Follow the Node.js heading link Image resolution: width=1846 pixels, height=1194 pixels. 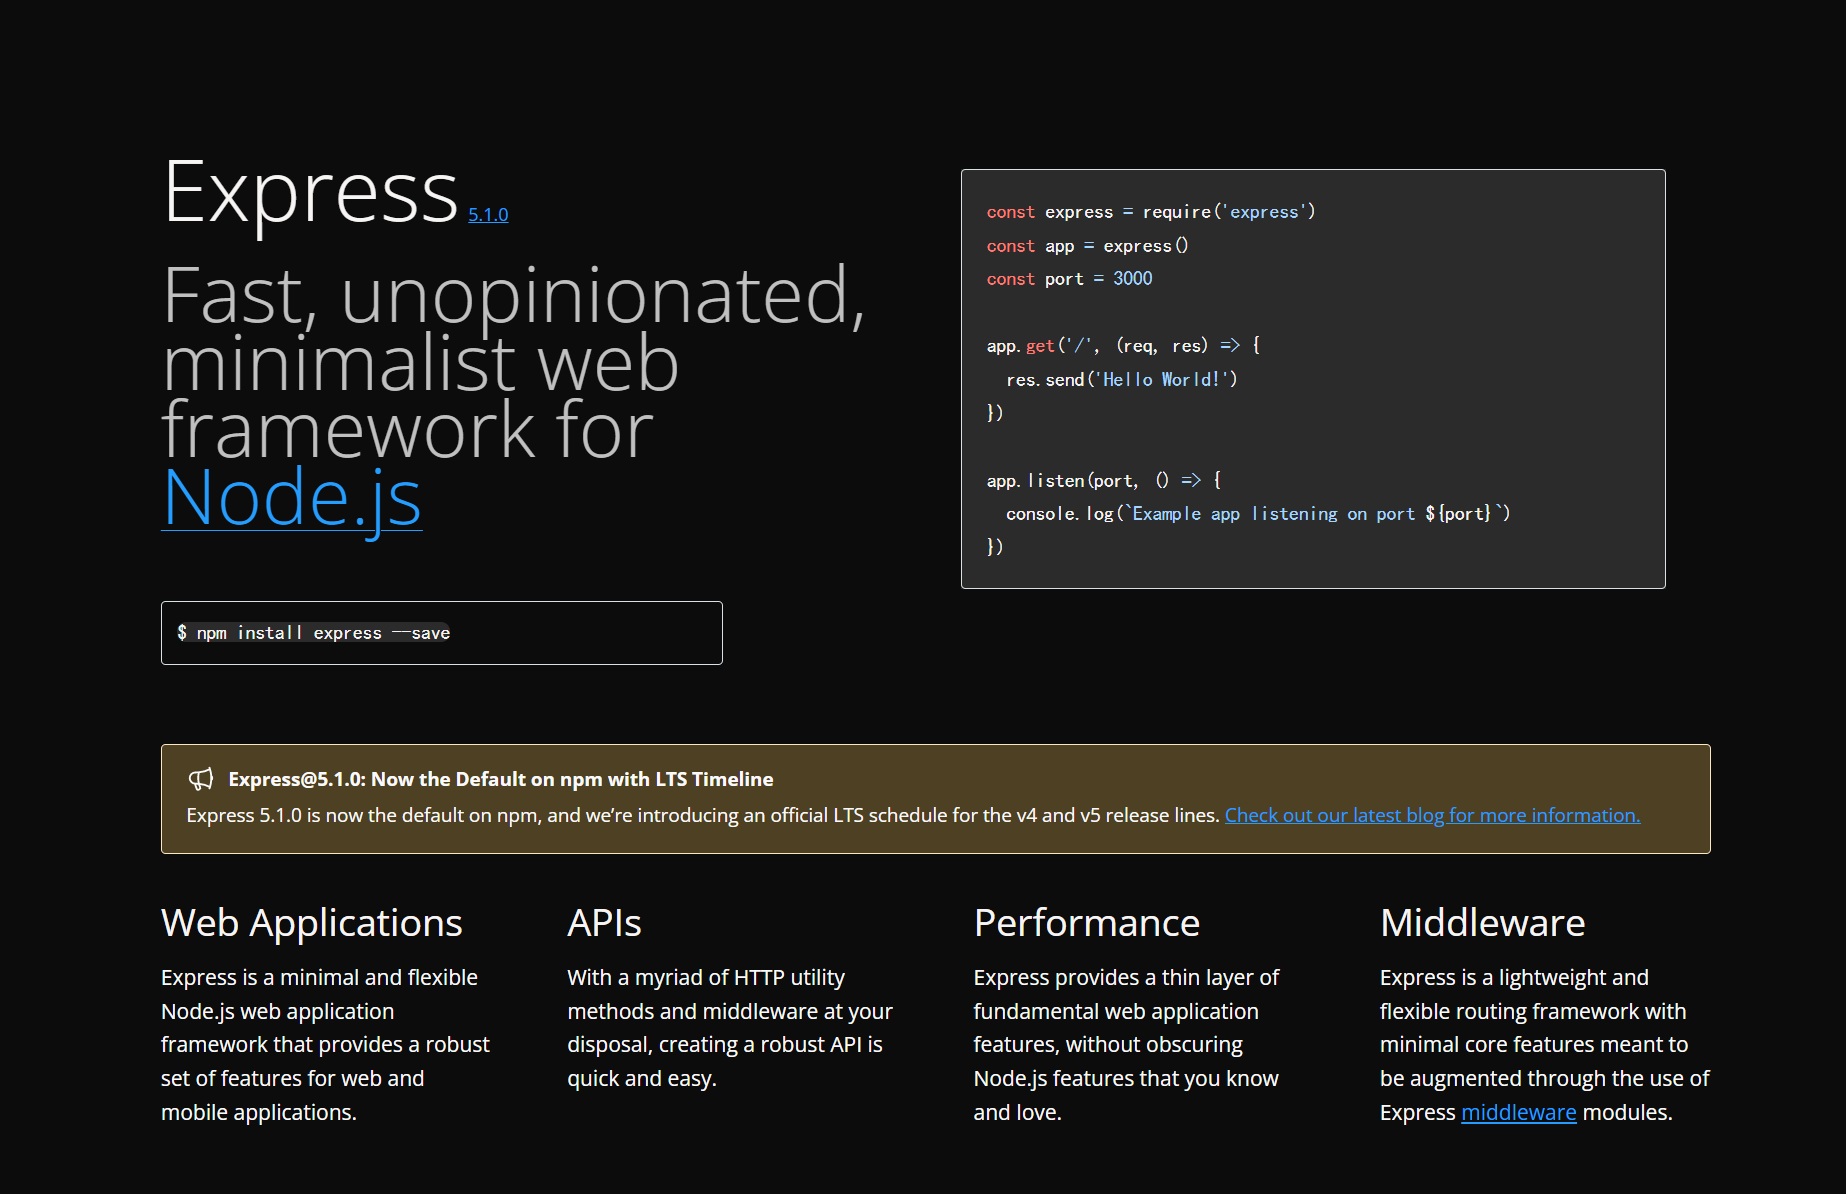[292, 498]
